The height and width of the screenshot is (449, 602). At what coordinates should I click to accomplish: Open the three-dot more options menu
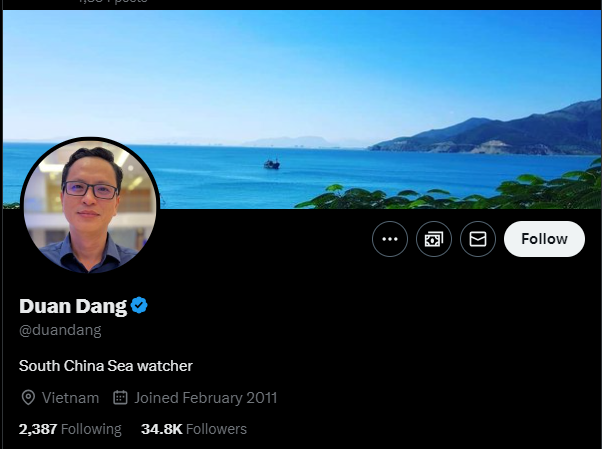(x=390, y=239)
